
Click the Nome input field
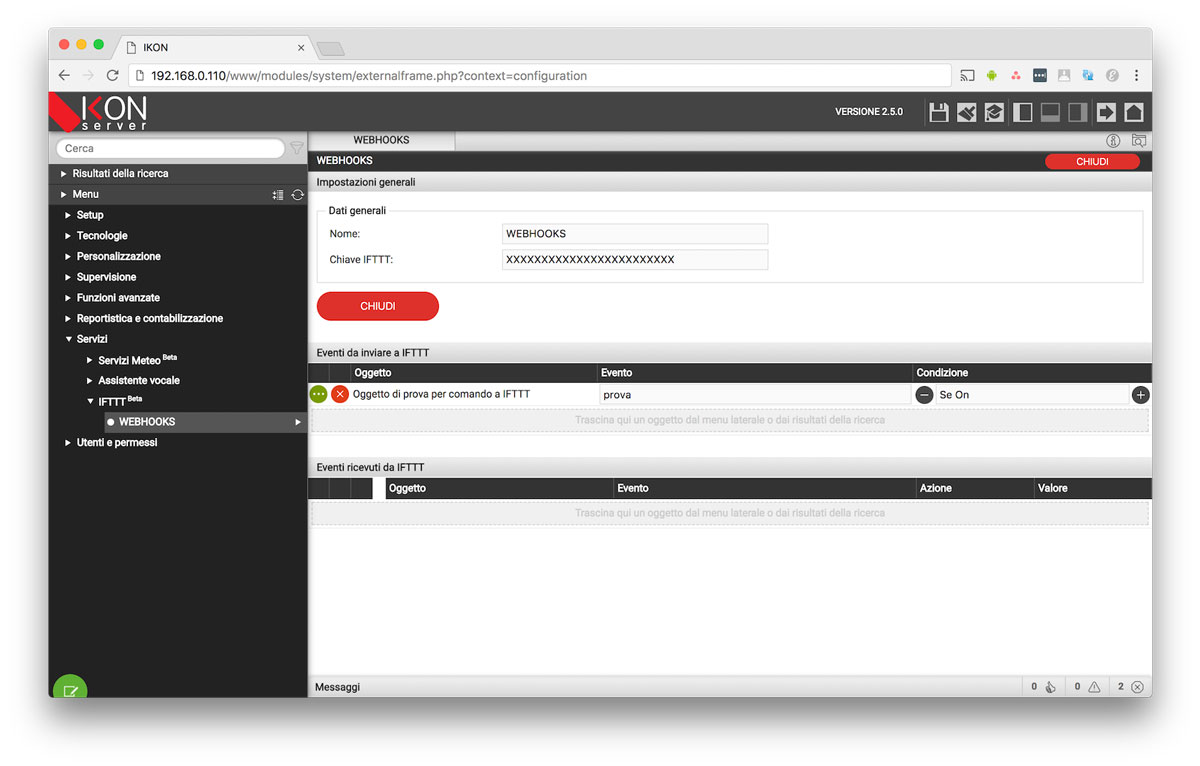click(635, 234)
